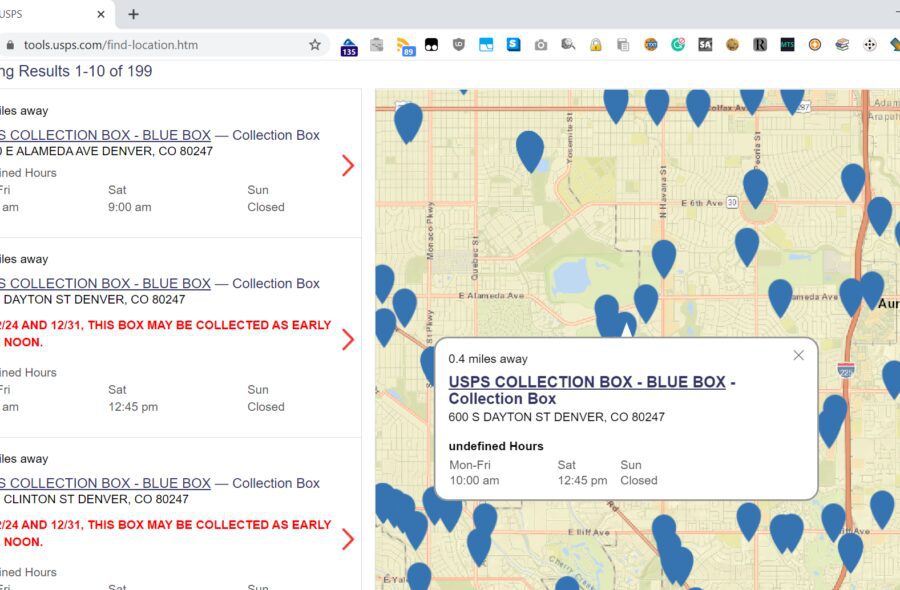Open a new browser tab

pyautogui.click(x=134, y=15)
